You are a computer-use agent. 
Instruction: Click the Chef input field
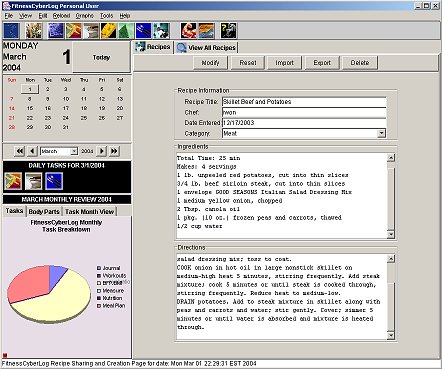pos(304,112)
